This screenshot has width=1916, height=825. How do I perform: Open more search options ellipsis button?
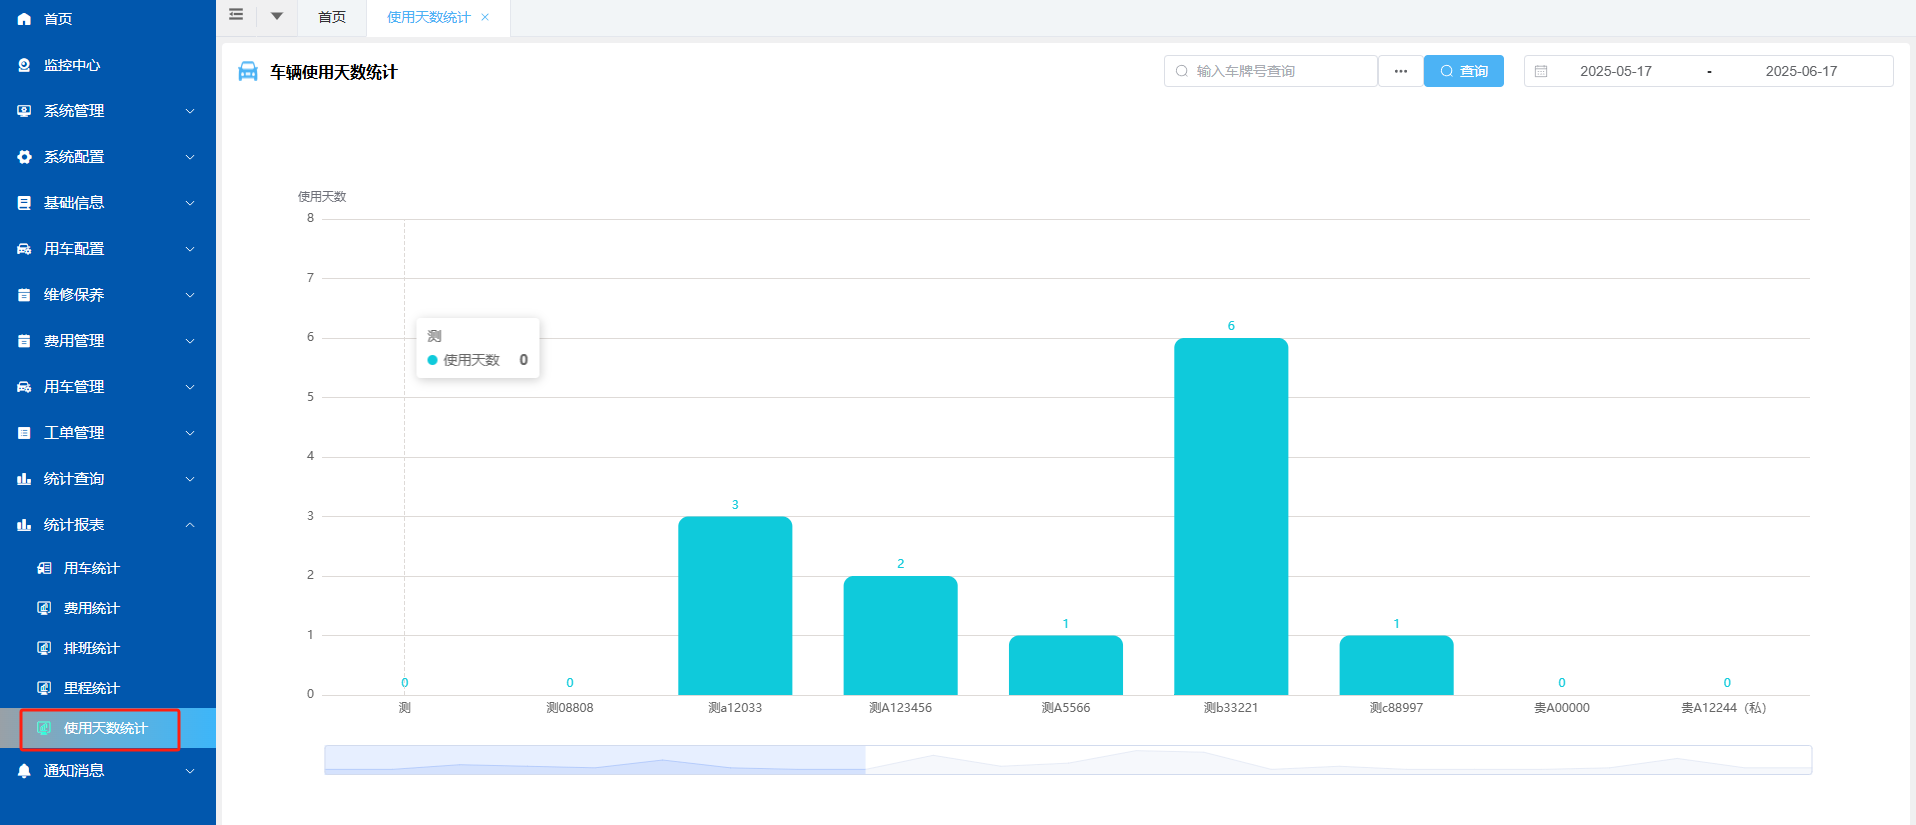point(1400,71)
